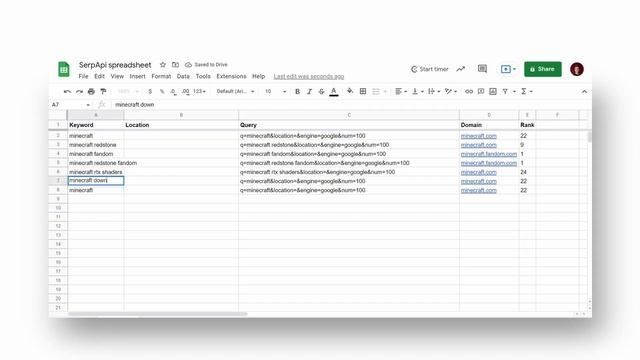Open the font size 10 dropdown
This screenshot has height=360, width=640.
point(275,91)
